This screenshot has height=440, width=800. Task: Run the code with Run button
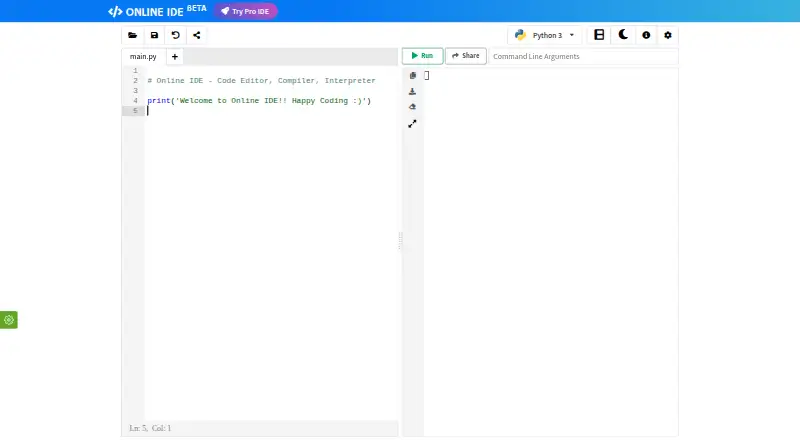(x=422, y=56)
